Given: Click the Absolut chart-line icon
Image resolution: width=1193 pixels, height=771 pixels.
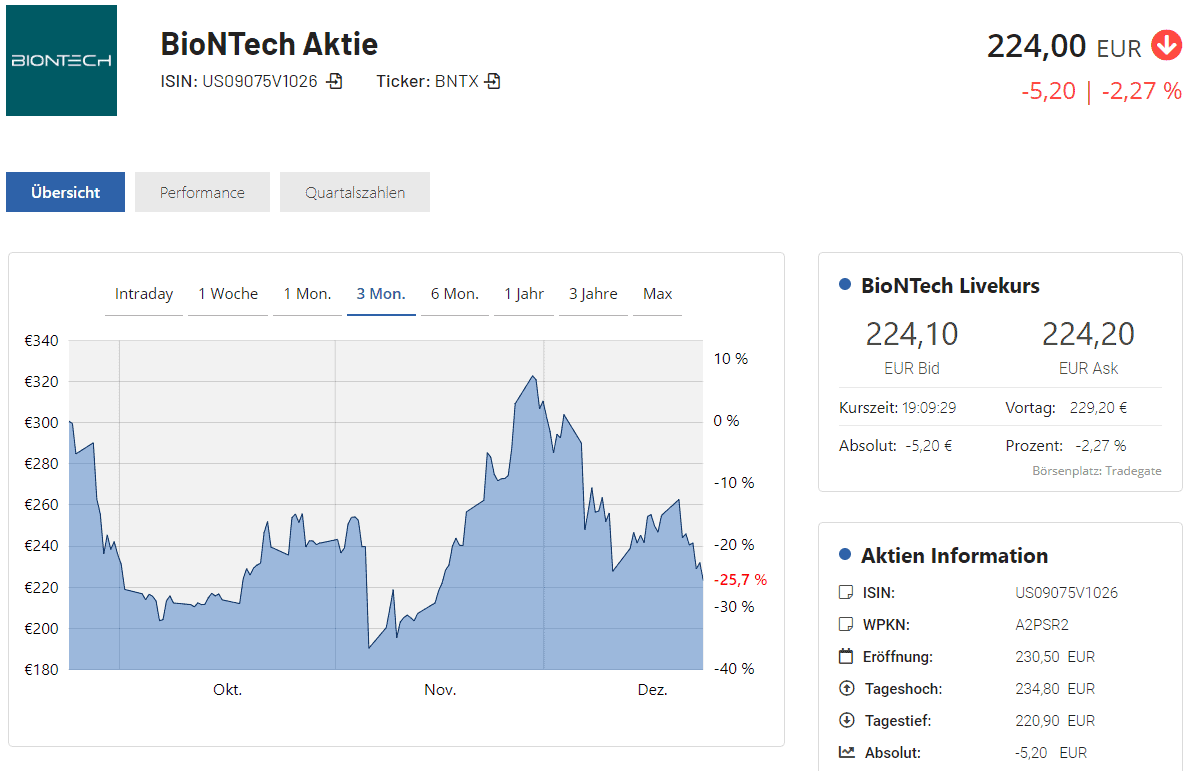Looking at the screenshot, I should click(846, 753).
